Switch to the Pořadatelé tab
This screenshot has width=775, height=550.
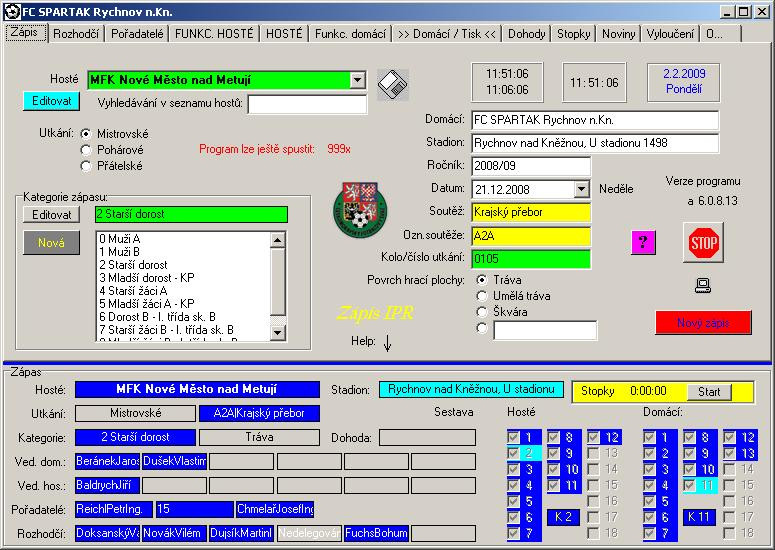coord(137,34)
